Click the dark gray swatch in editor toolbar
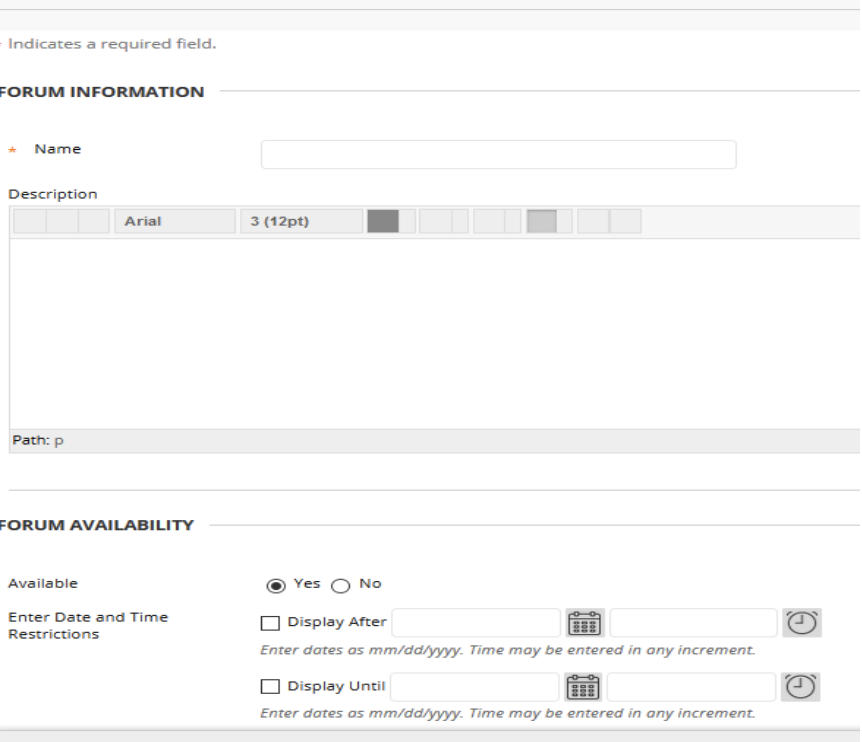This screenshot has height=742, width=862. coord(383,221)
